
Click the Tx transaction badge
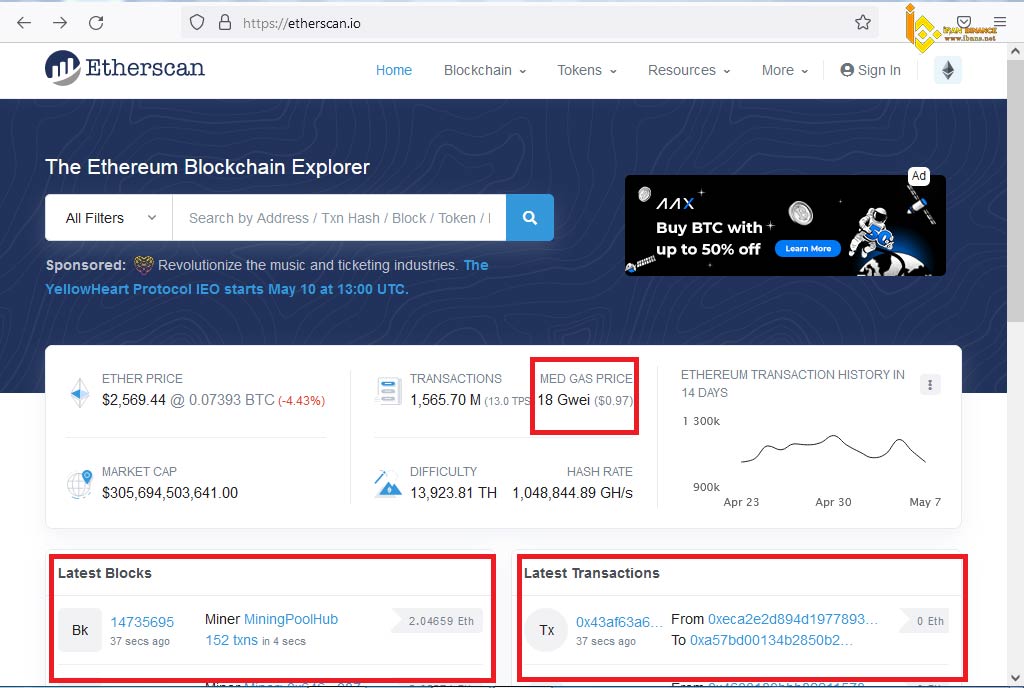pos(547,630)
